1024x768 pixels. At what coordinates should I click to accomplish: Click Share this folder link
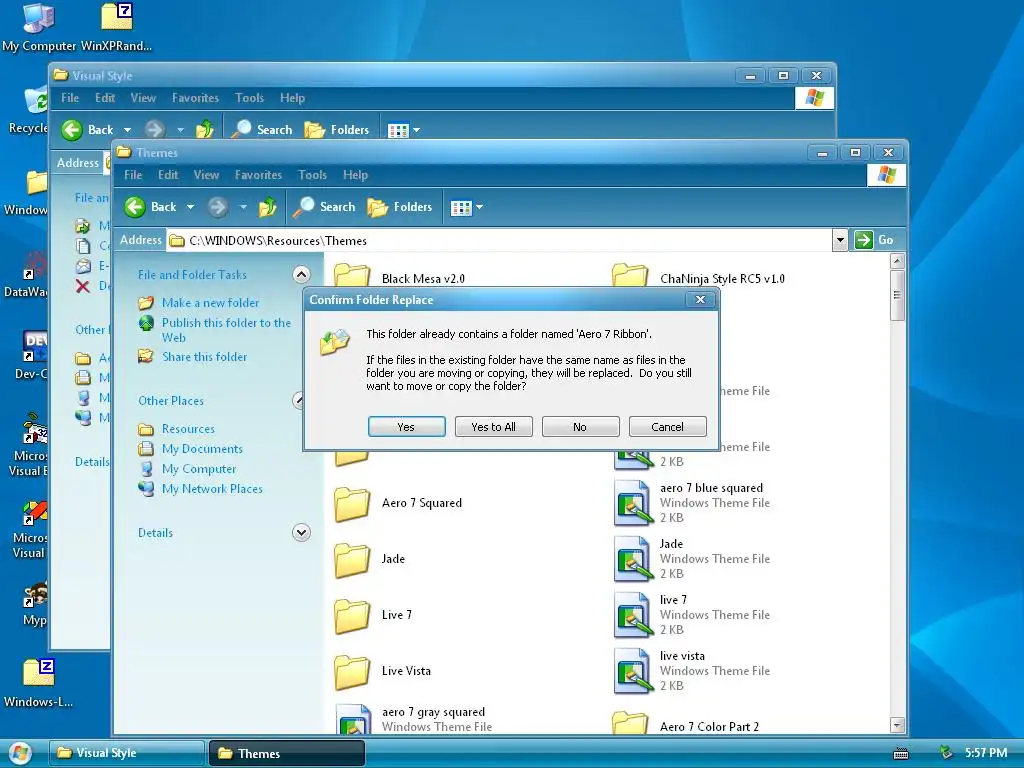coord(204,357)
